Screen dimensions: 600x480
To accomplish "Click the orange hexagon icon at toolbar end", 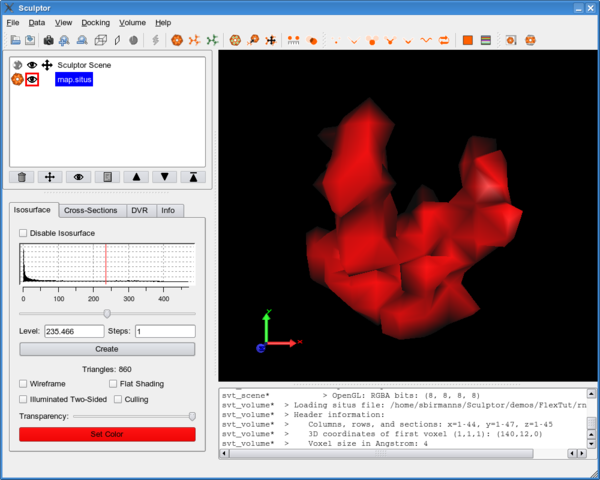I will tap(530, 40).
